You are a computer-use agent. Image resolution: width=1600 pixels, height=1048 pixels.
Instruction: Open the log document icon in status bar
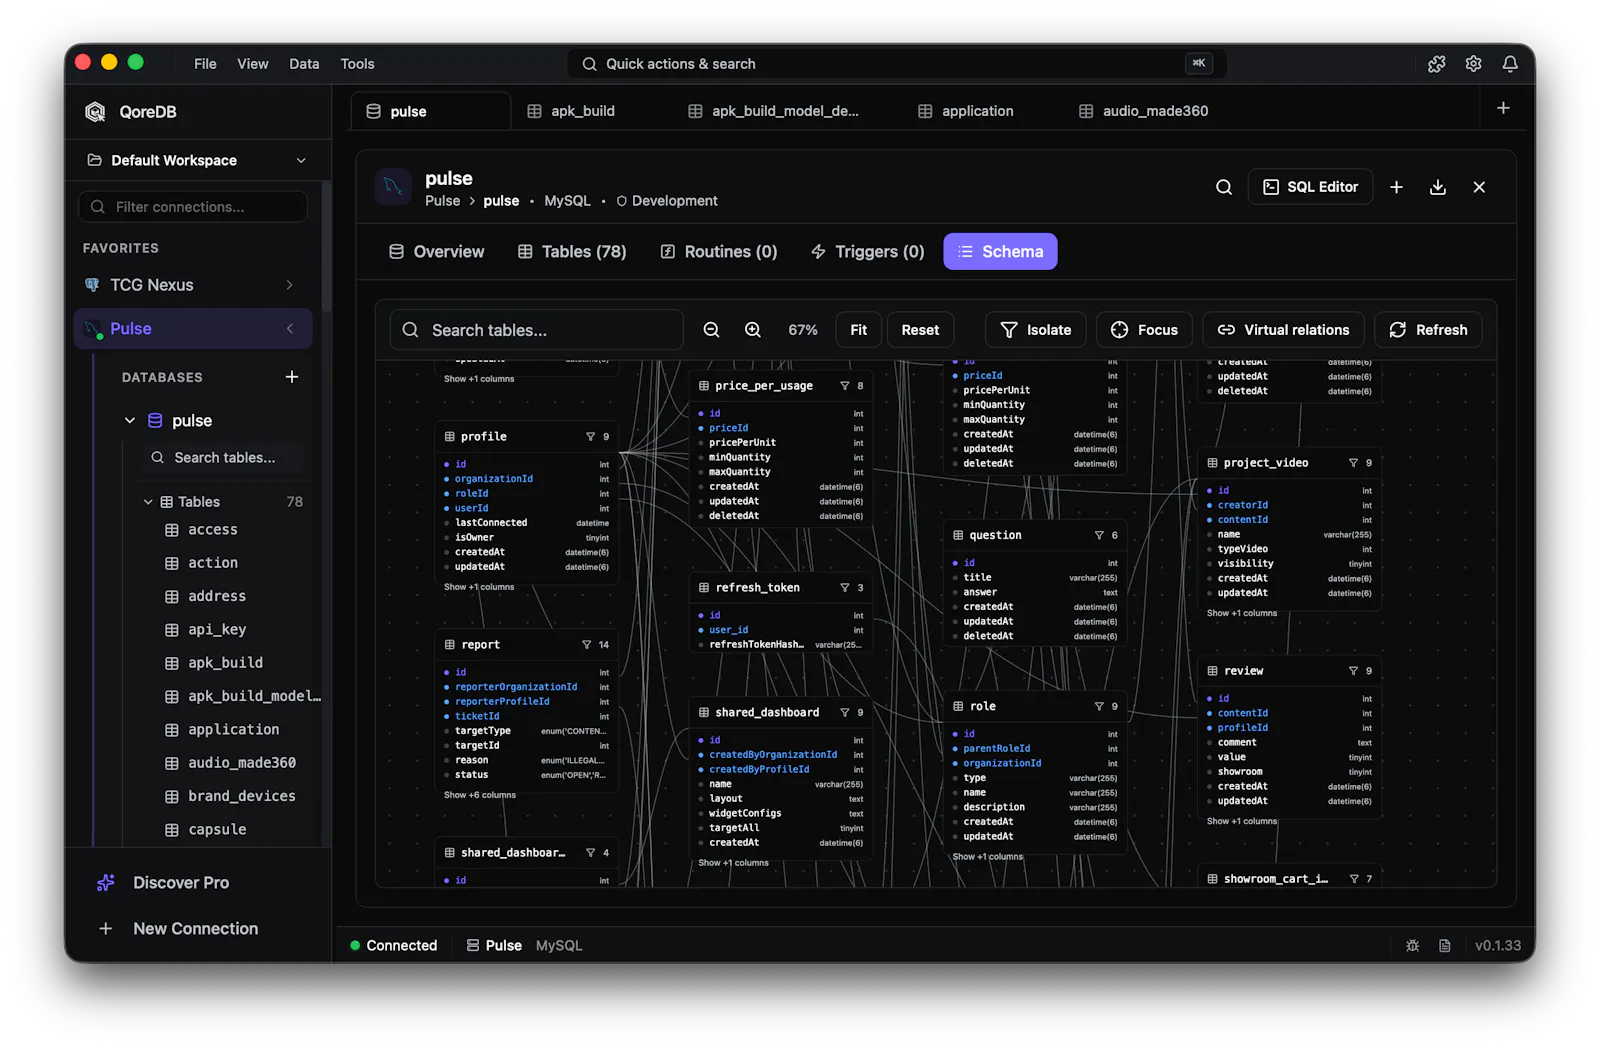1445,946
